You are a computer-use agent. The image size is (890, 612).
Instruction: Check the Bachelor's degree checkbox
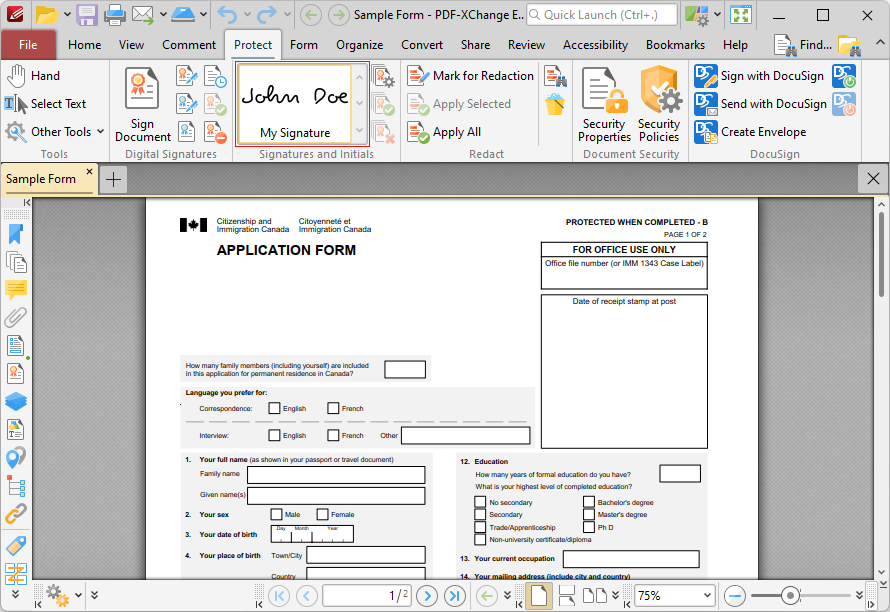click(589, 502)
